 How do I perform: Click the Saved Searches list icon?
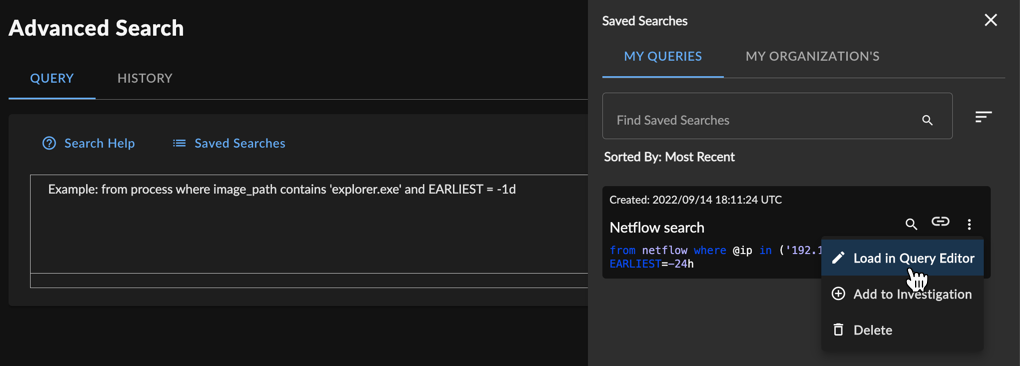[180, 143]
